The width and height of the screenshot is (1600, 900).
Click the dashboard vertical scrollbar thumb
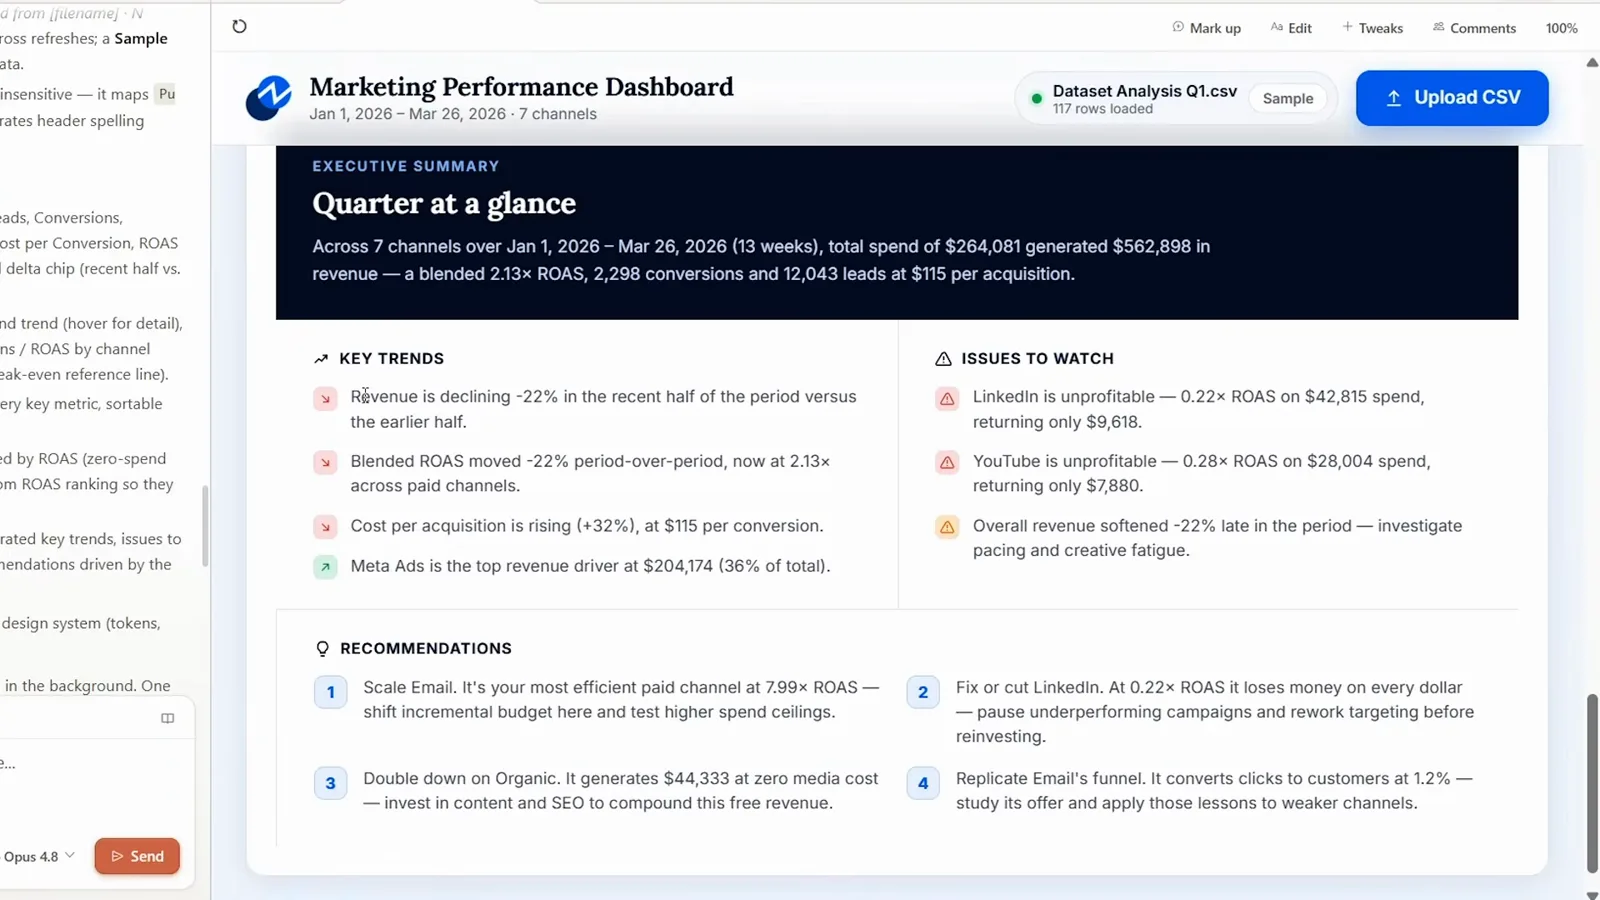coord(1592,783)
